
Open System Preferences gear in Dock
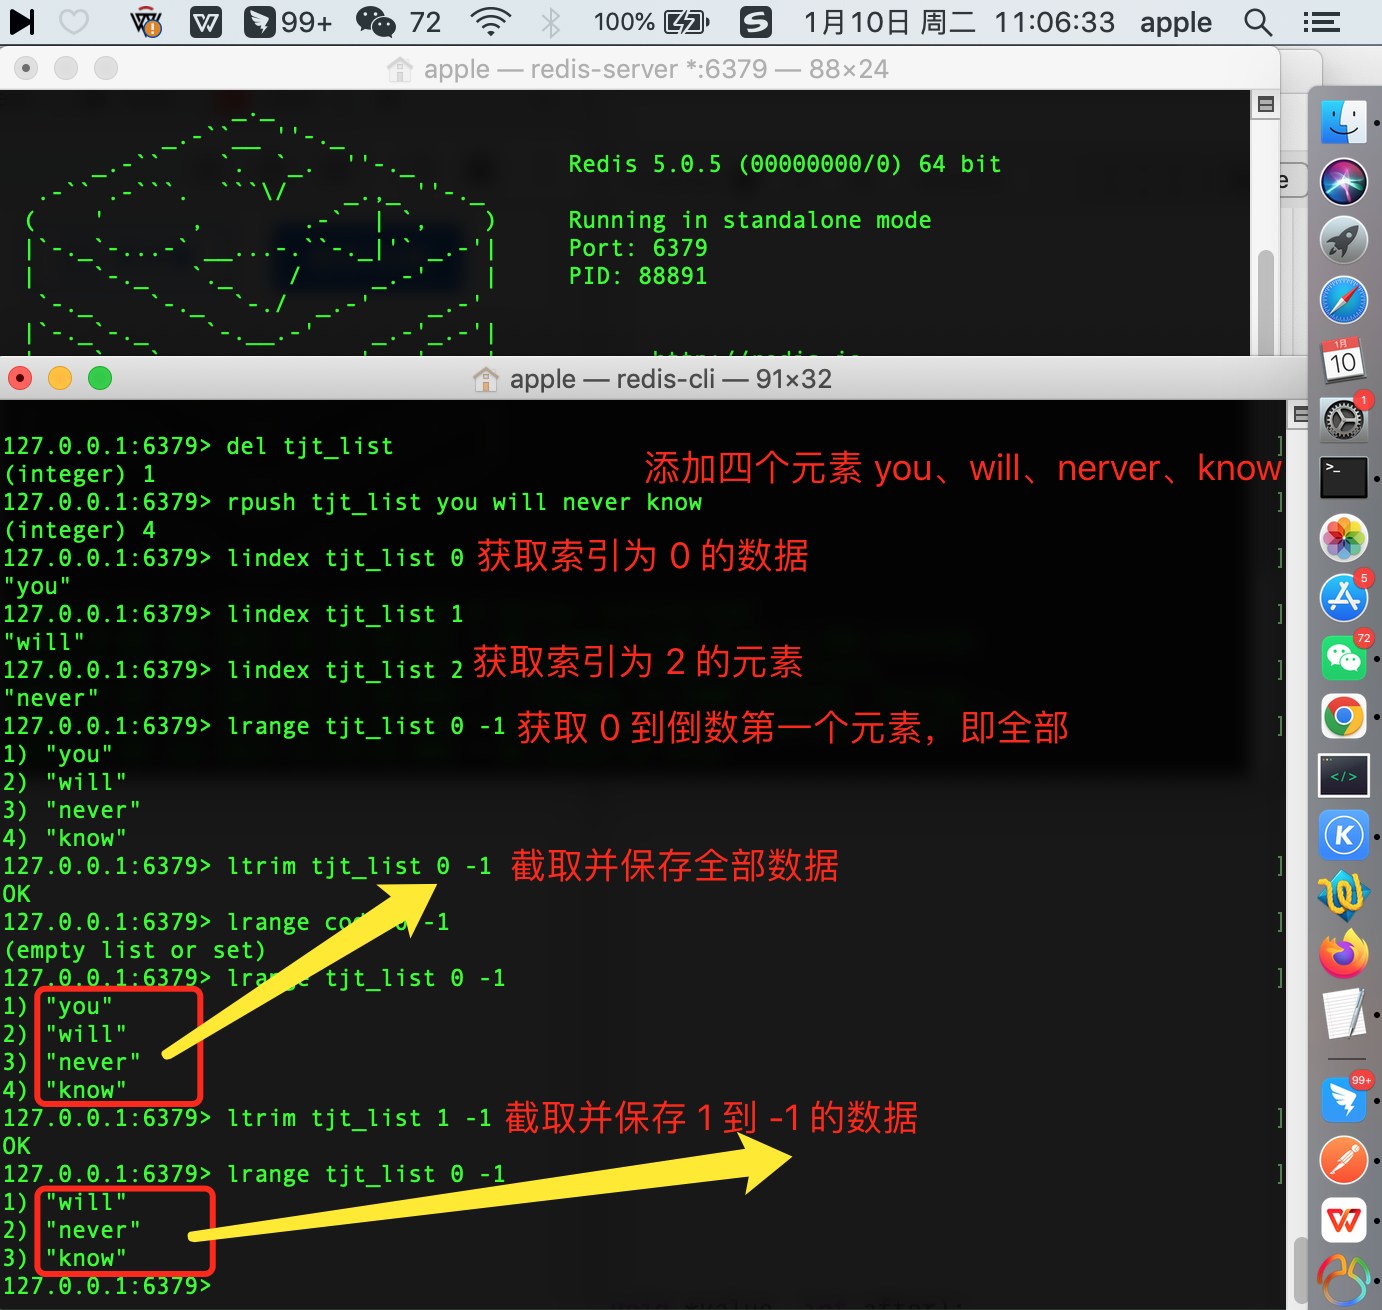(x=1344, y=419)
